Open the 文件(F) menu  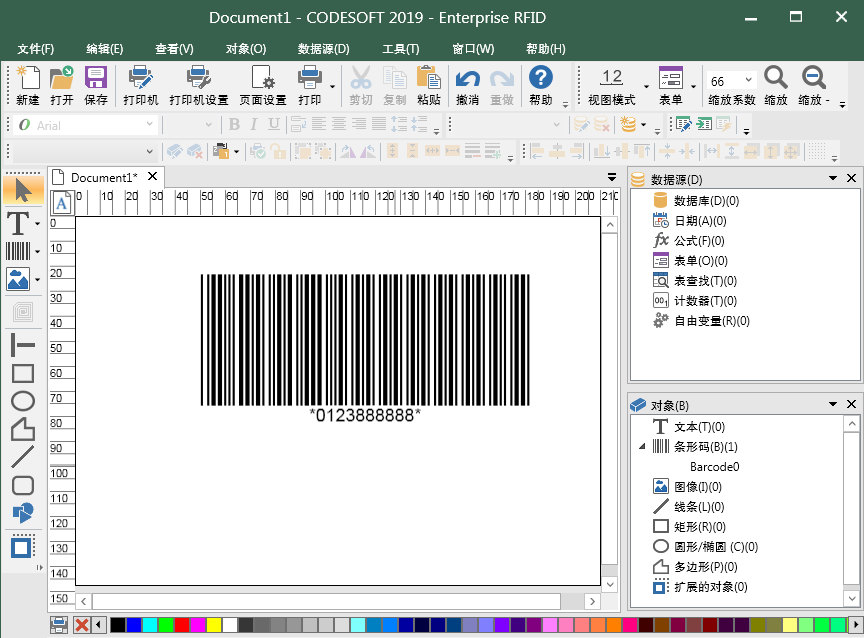point(36,49)
